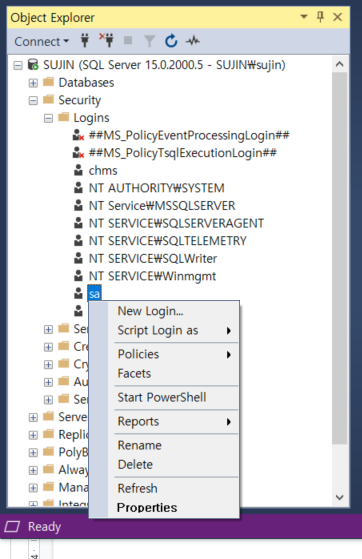Select the login icon below sa
The width and height of the screenshot is (362, 559).
point(78,311)
